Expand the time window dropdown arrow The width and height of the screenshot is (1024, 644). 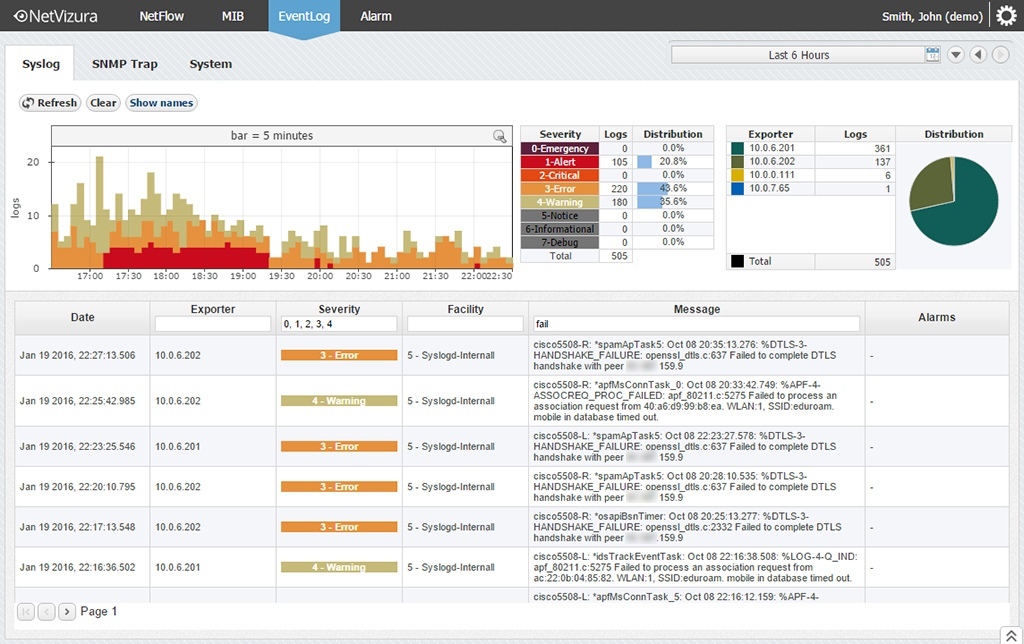pos(955,55)
